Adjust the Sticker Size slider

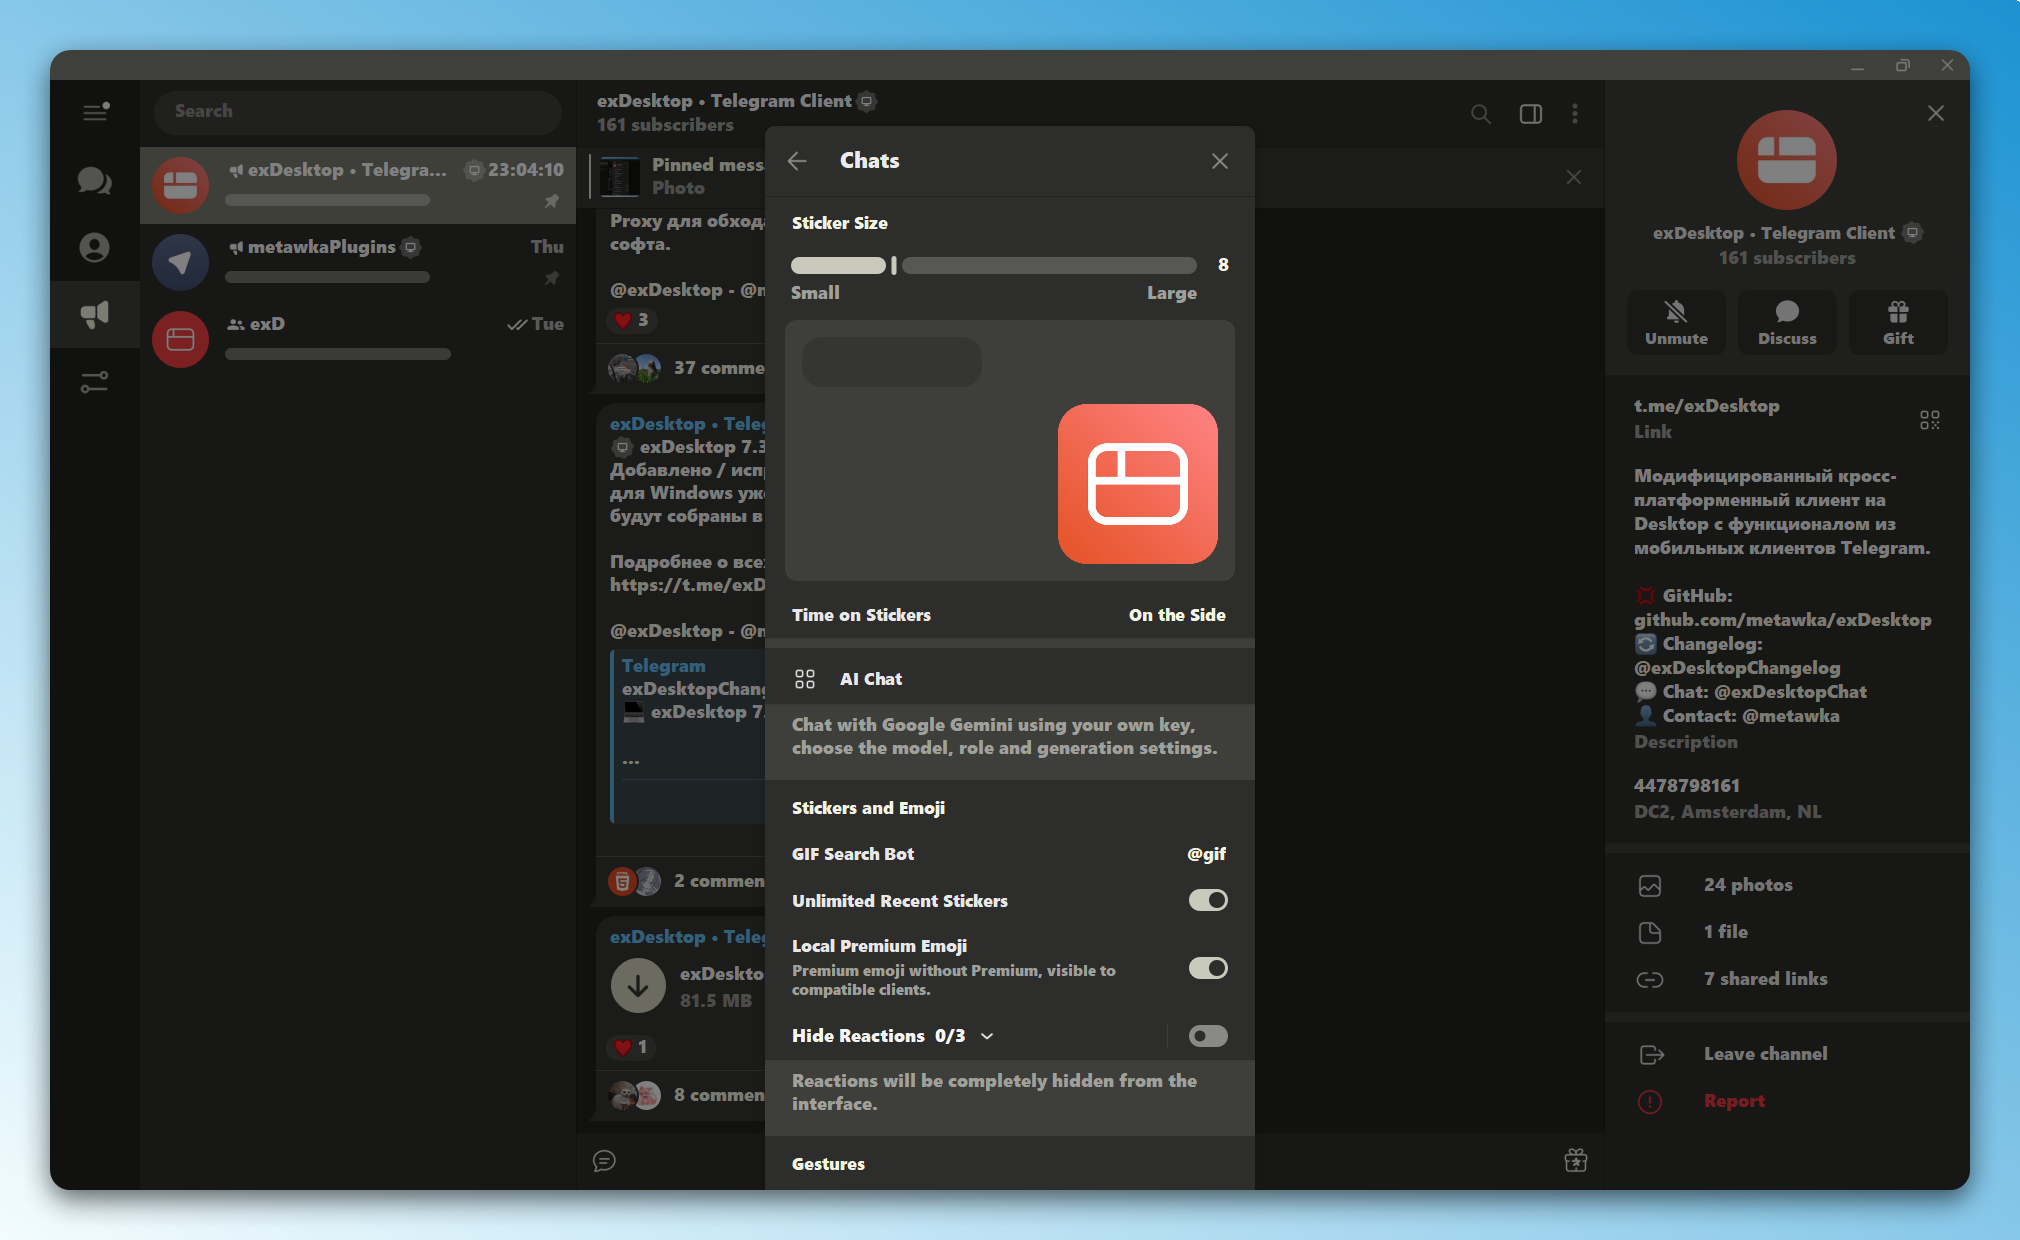994,265
